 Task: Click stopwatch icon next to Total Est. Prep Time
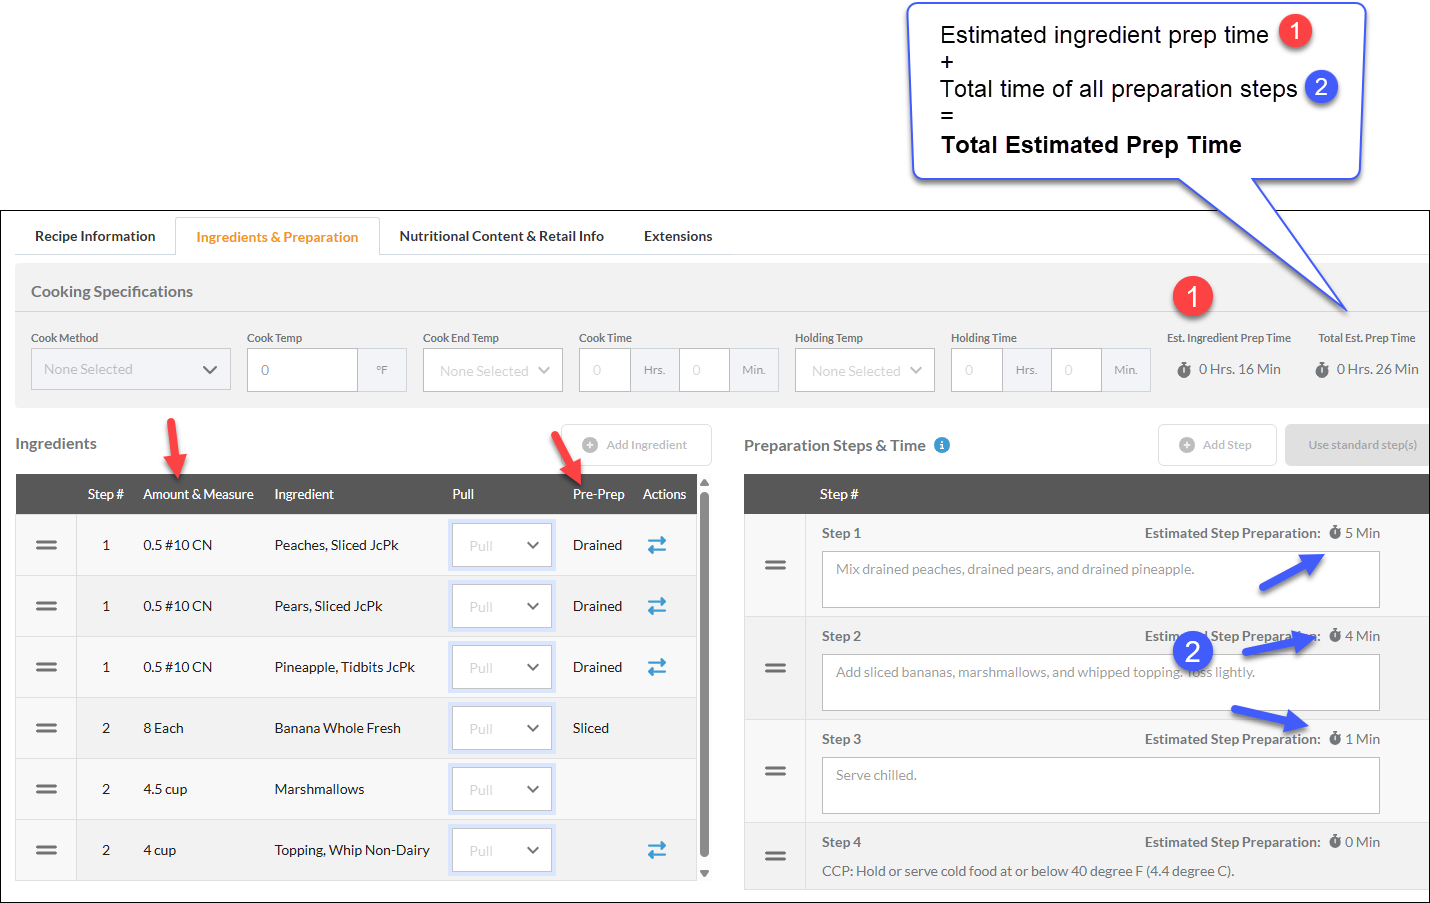[1322, 370]
